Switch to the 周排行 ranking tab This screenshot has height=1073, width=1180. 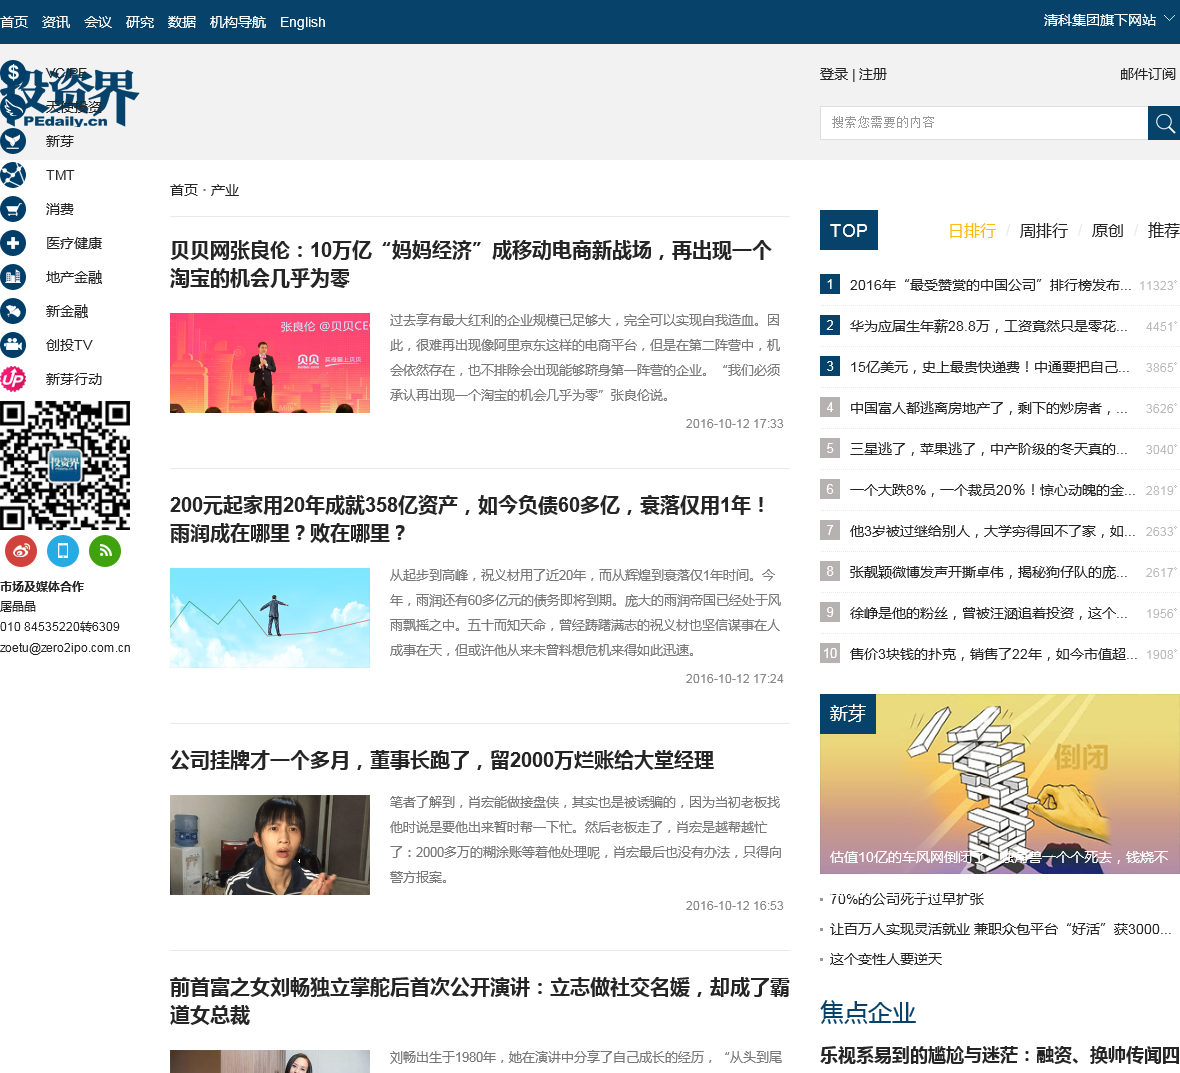point(1043,230)
